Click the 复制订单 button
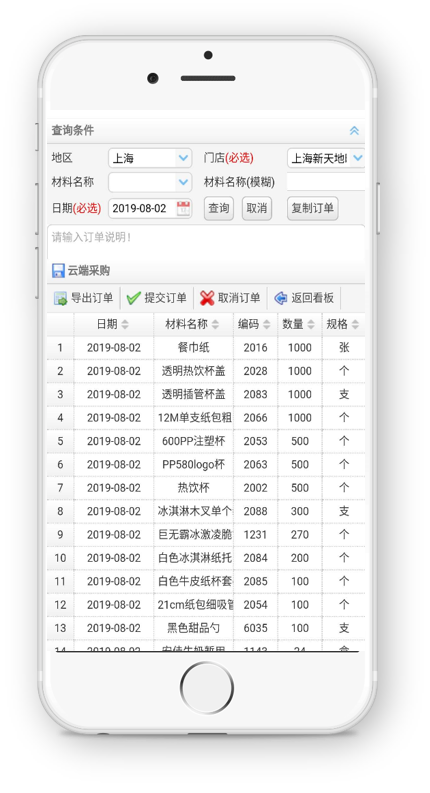Screen dimensions: 430x793 313,208
